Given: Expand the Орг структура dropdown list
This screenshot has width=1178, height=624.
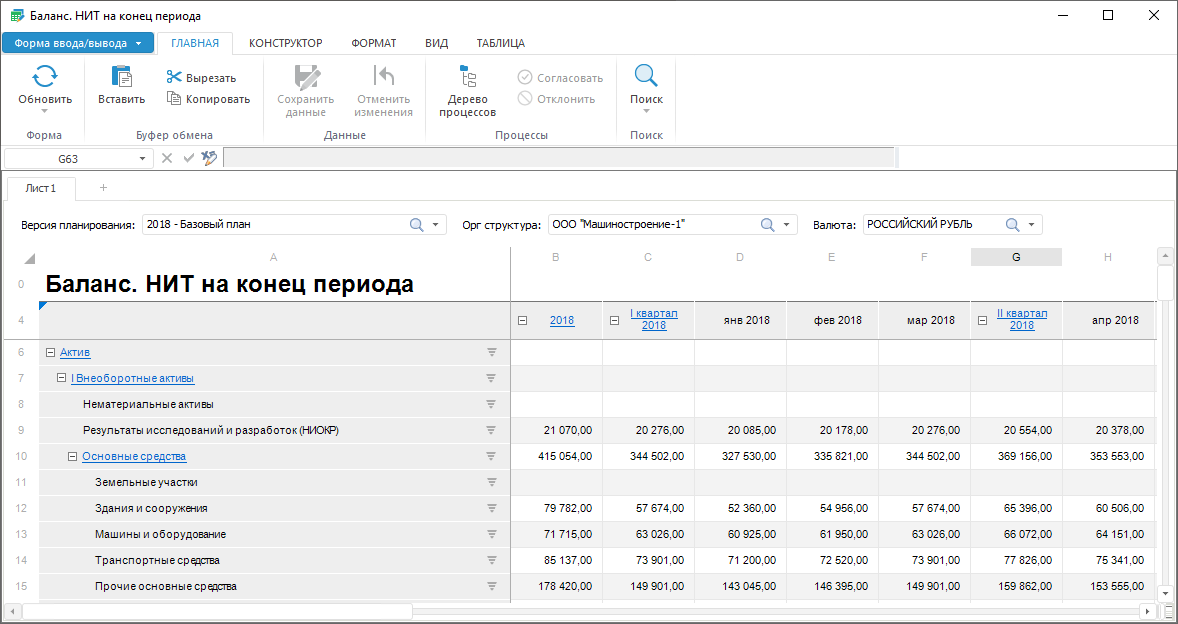Looking at the screenshot, I should click(x=787, y=225).
